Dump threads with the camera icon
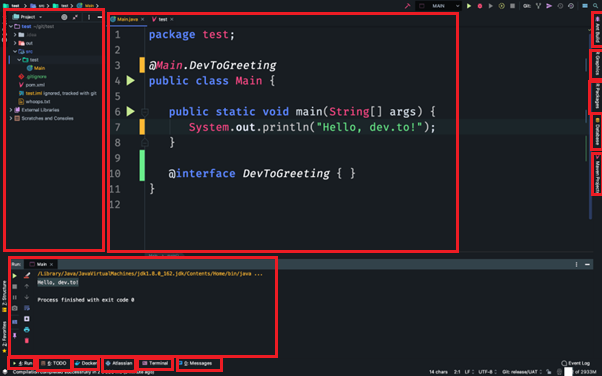 click(x=15, y=308)
